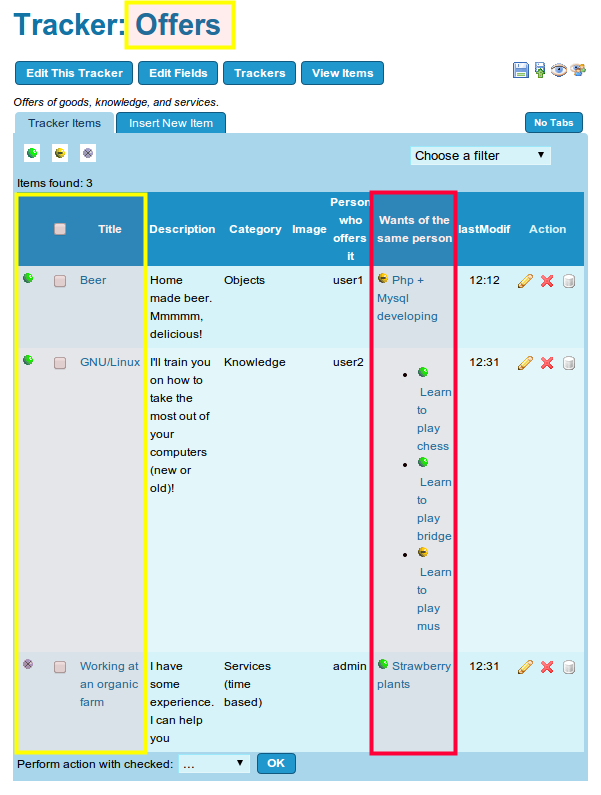The width and height of the screenshot is (601, 795).
Task: Filter by green open status icon
Action: [x=32, y=153]
